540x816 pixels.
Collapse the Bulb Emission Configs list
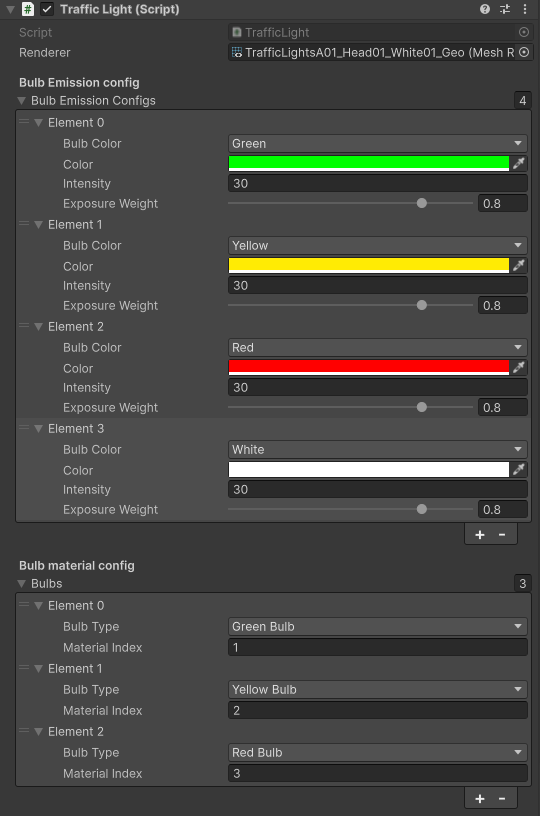pos(21,100)
